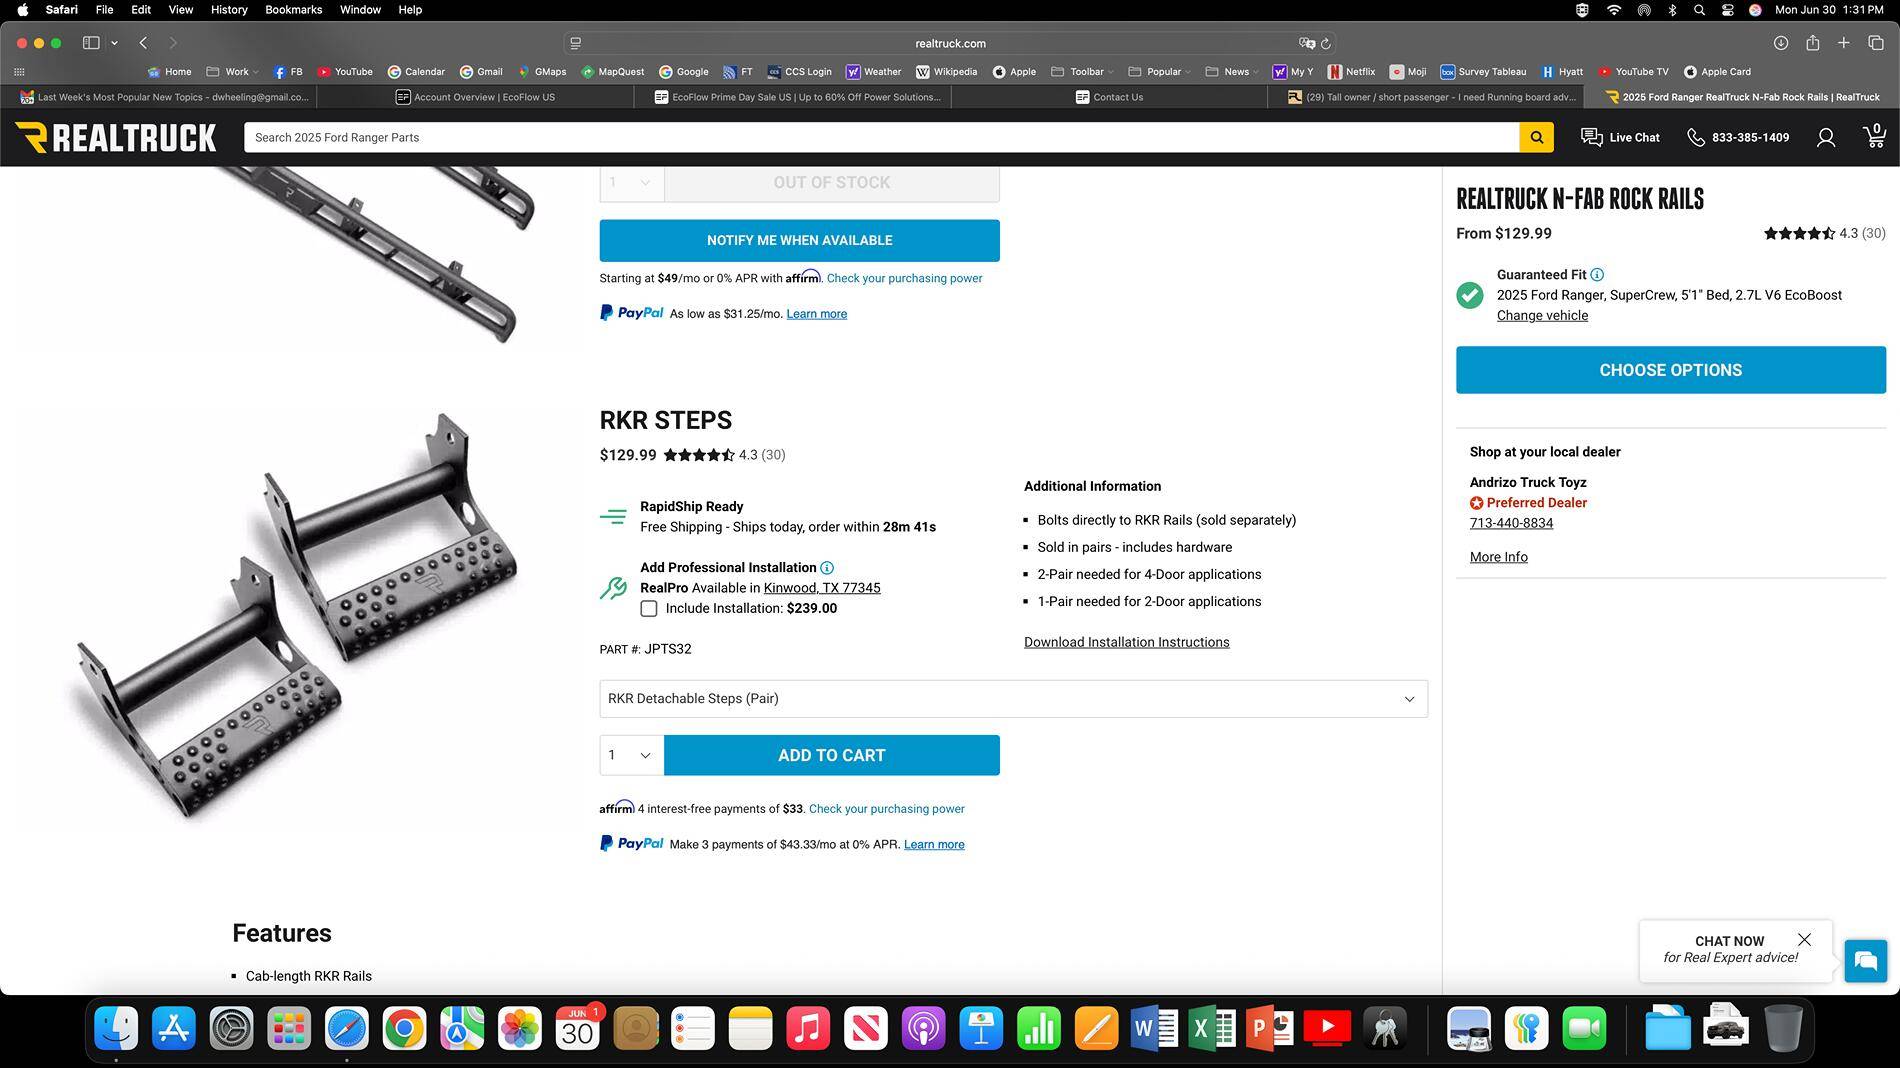Image resolution: width=1900 pixels, height=1068 pixels.
Task: Click dealer phone 713-440-8834
Action: (1511, 523)
